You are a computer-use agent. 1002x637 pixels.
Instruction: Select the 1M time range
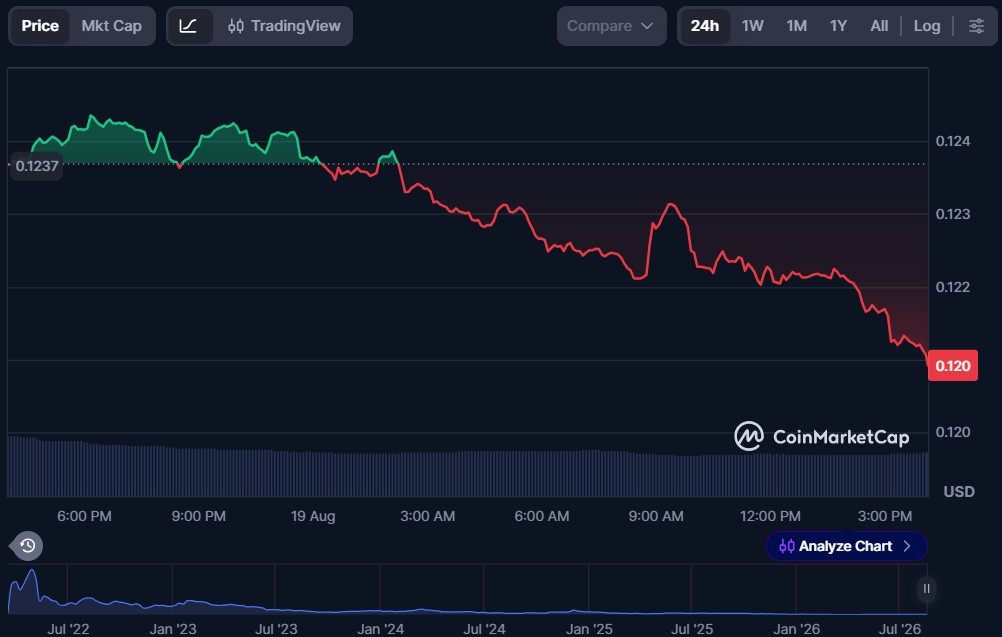pyautogui.click(x=796, y=26)
